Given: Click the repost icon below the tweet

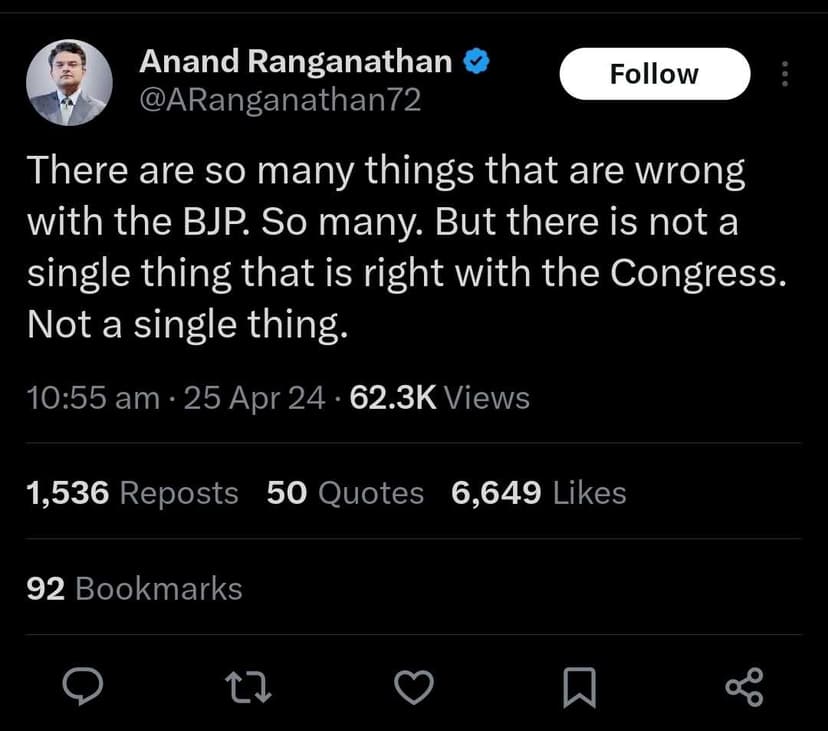Looking at the screenshot, I should coord(248,687).
